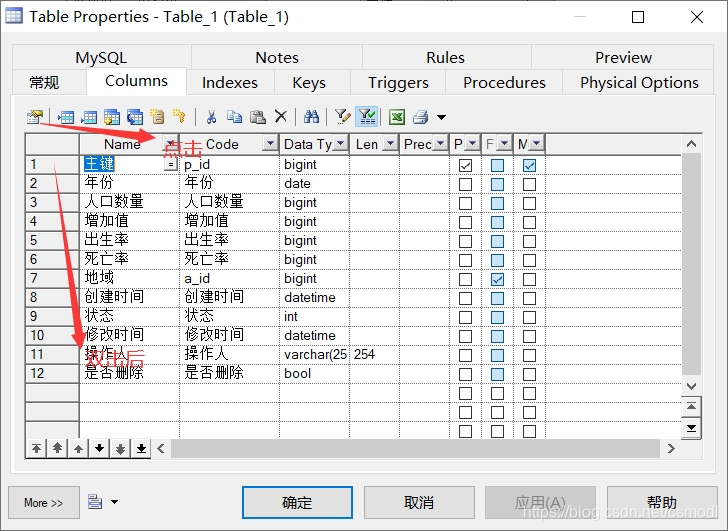This screenshot has width=728, height=531.
Task: Click the Data Type cell reading varchar(25
Action: pyautogui.click(x=314, y=355)
